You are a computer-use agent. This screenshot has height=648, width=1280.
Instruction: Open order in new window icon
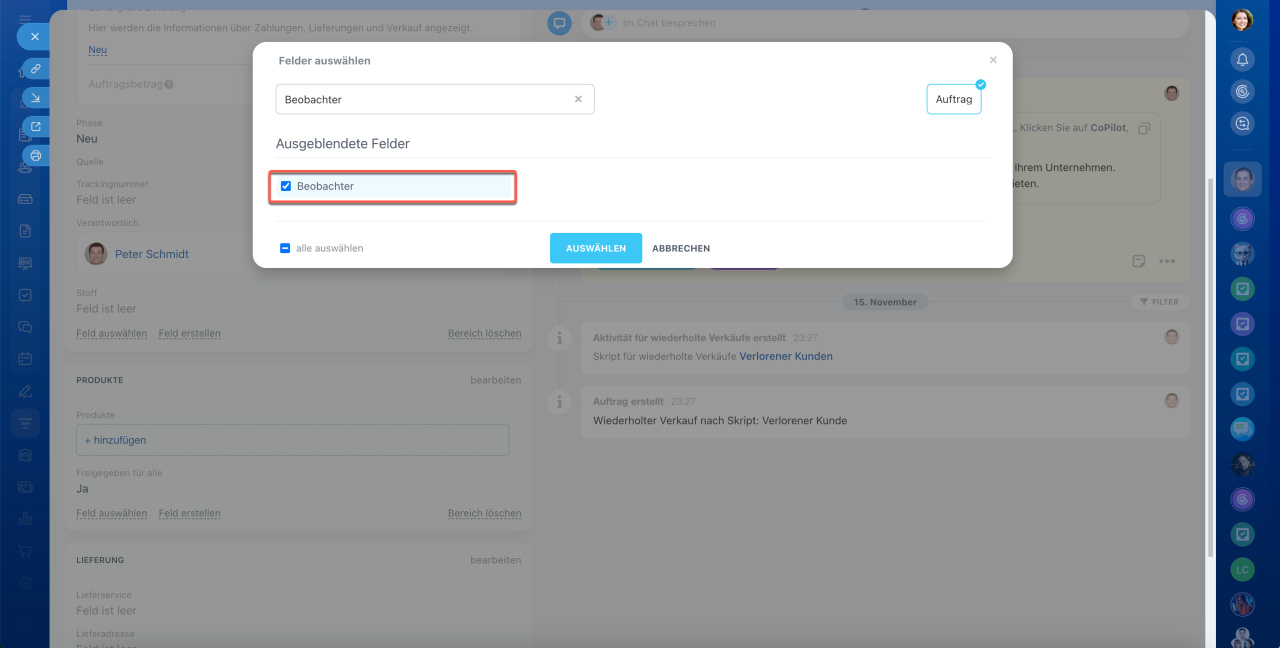pos(35,127)
